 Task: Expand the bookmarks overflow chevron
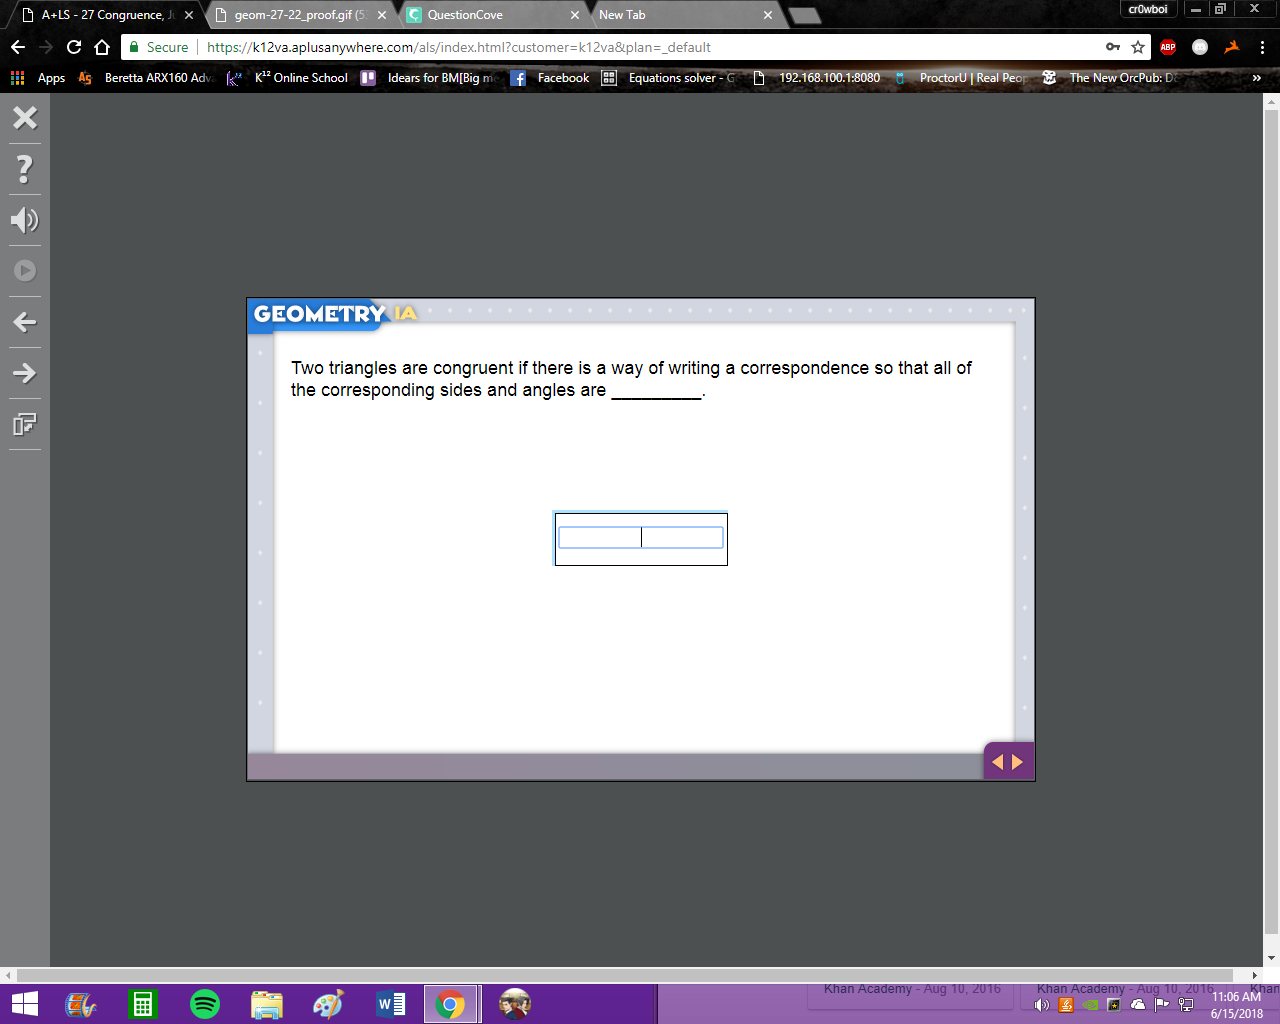[x=1257, y=78]
